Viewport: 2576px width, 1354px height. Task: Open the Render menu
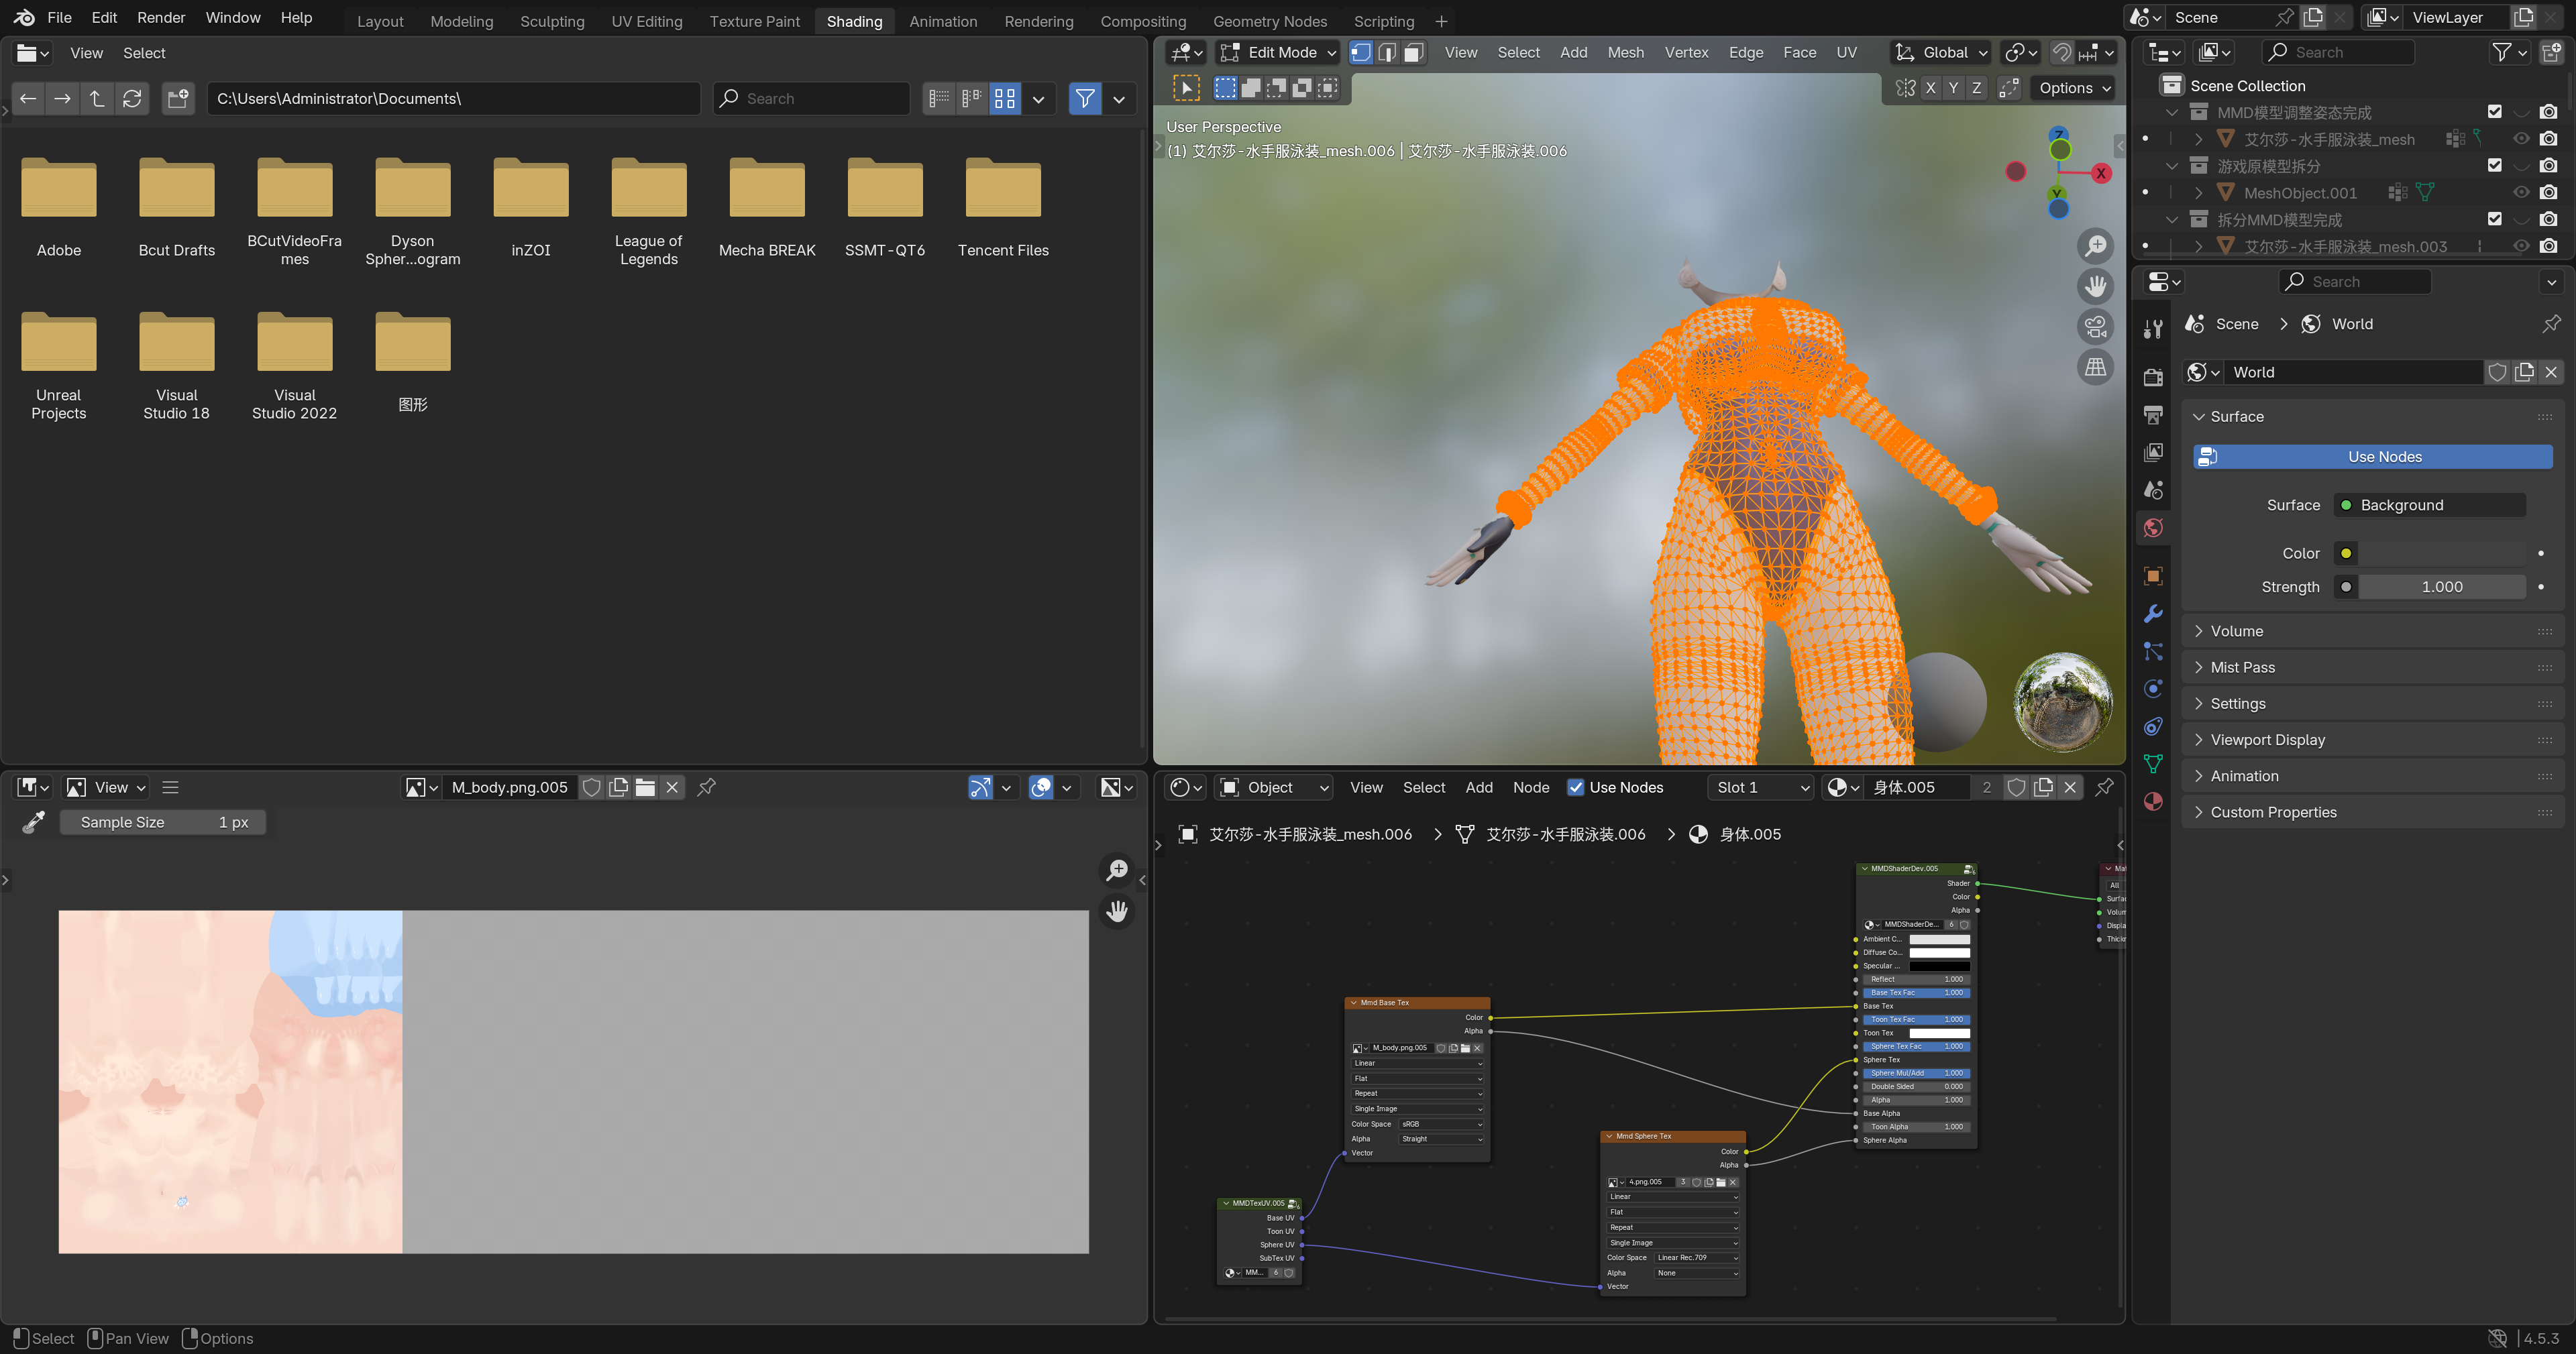(161, 18)
